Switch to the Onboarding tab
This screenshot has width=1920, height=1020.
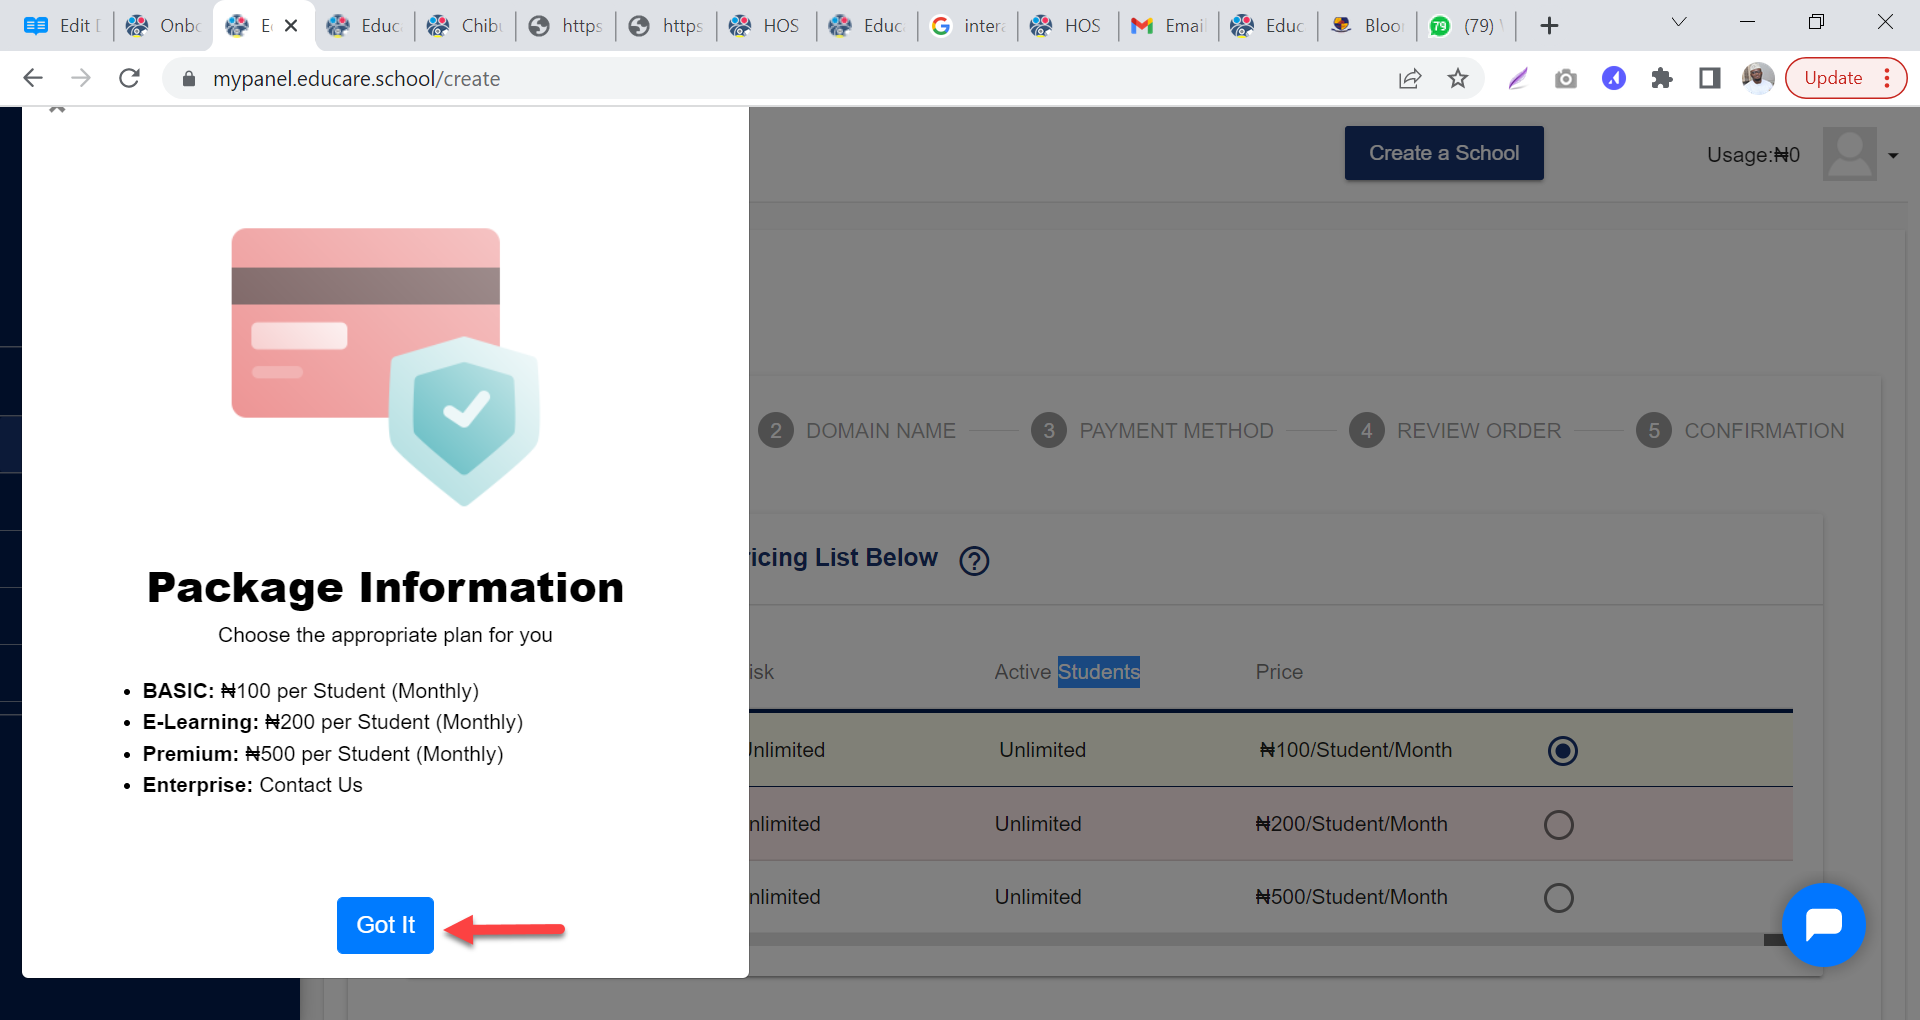[x=163, y=26]
